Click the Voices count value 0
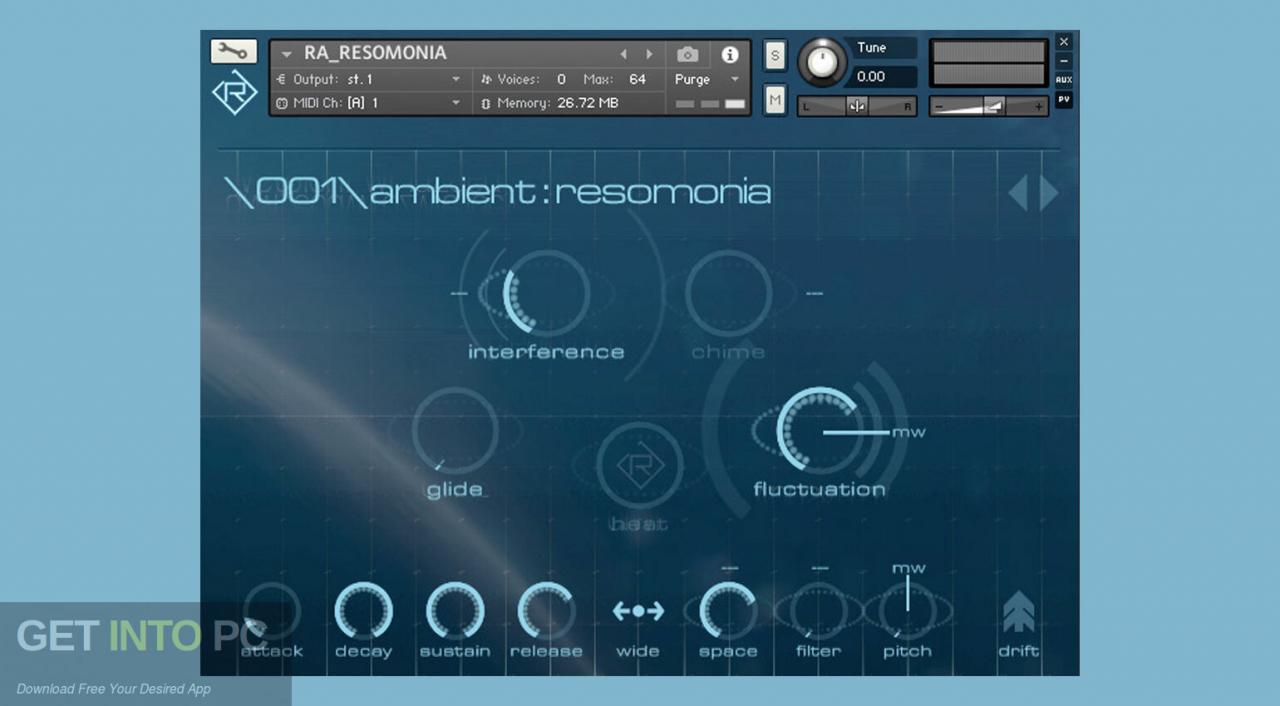The width and height of the screenshot is (1280, 706). (x=561, y=79)
